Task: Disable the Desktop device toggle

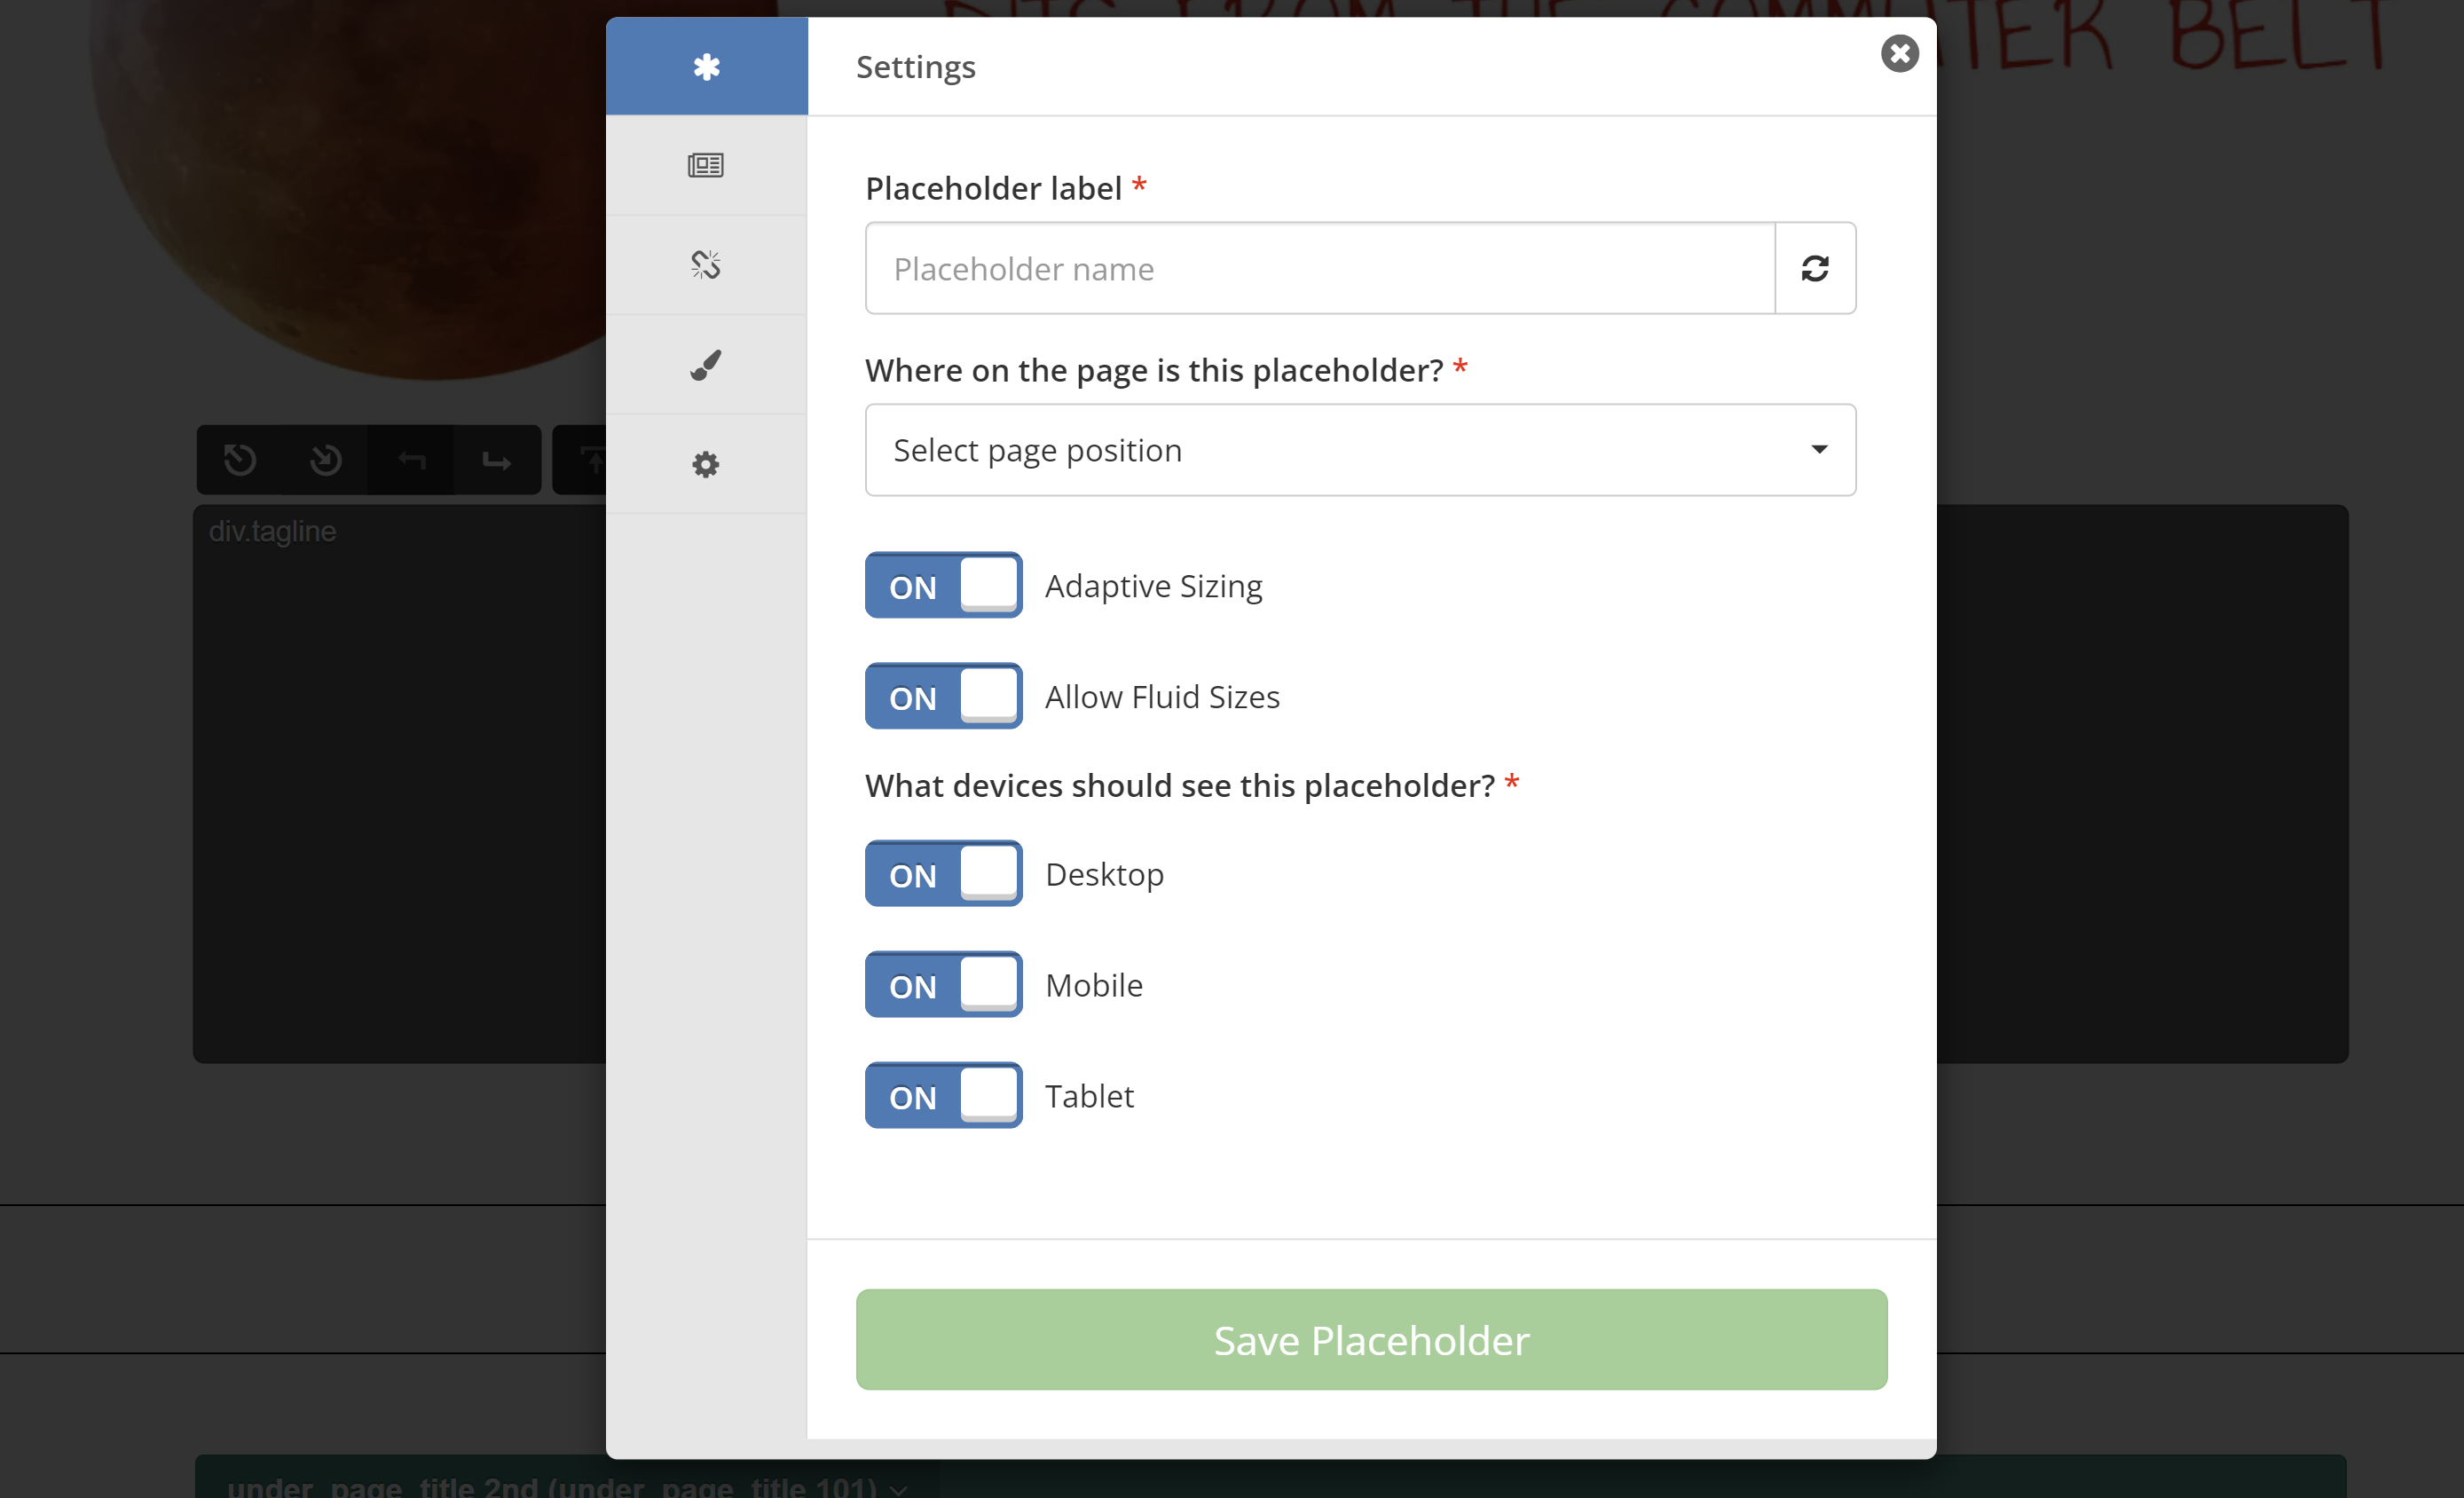Action: coord(943,874)
